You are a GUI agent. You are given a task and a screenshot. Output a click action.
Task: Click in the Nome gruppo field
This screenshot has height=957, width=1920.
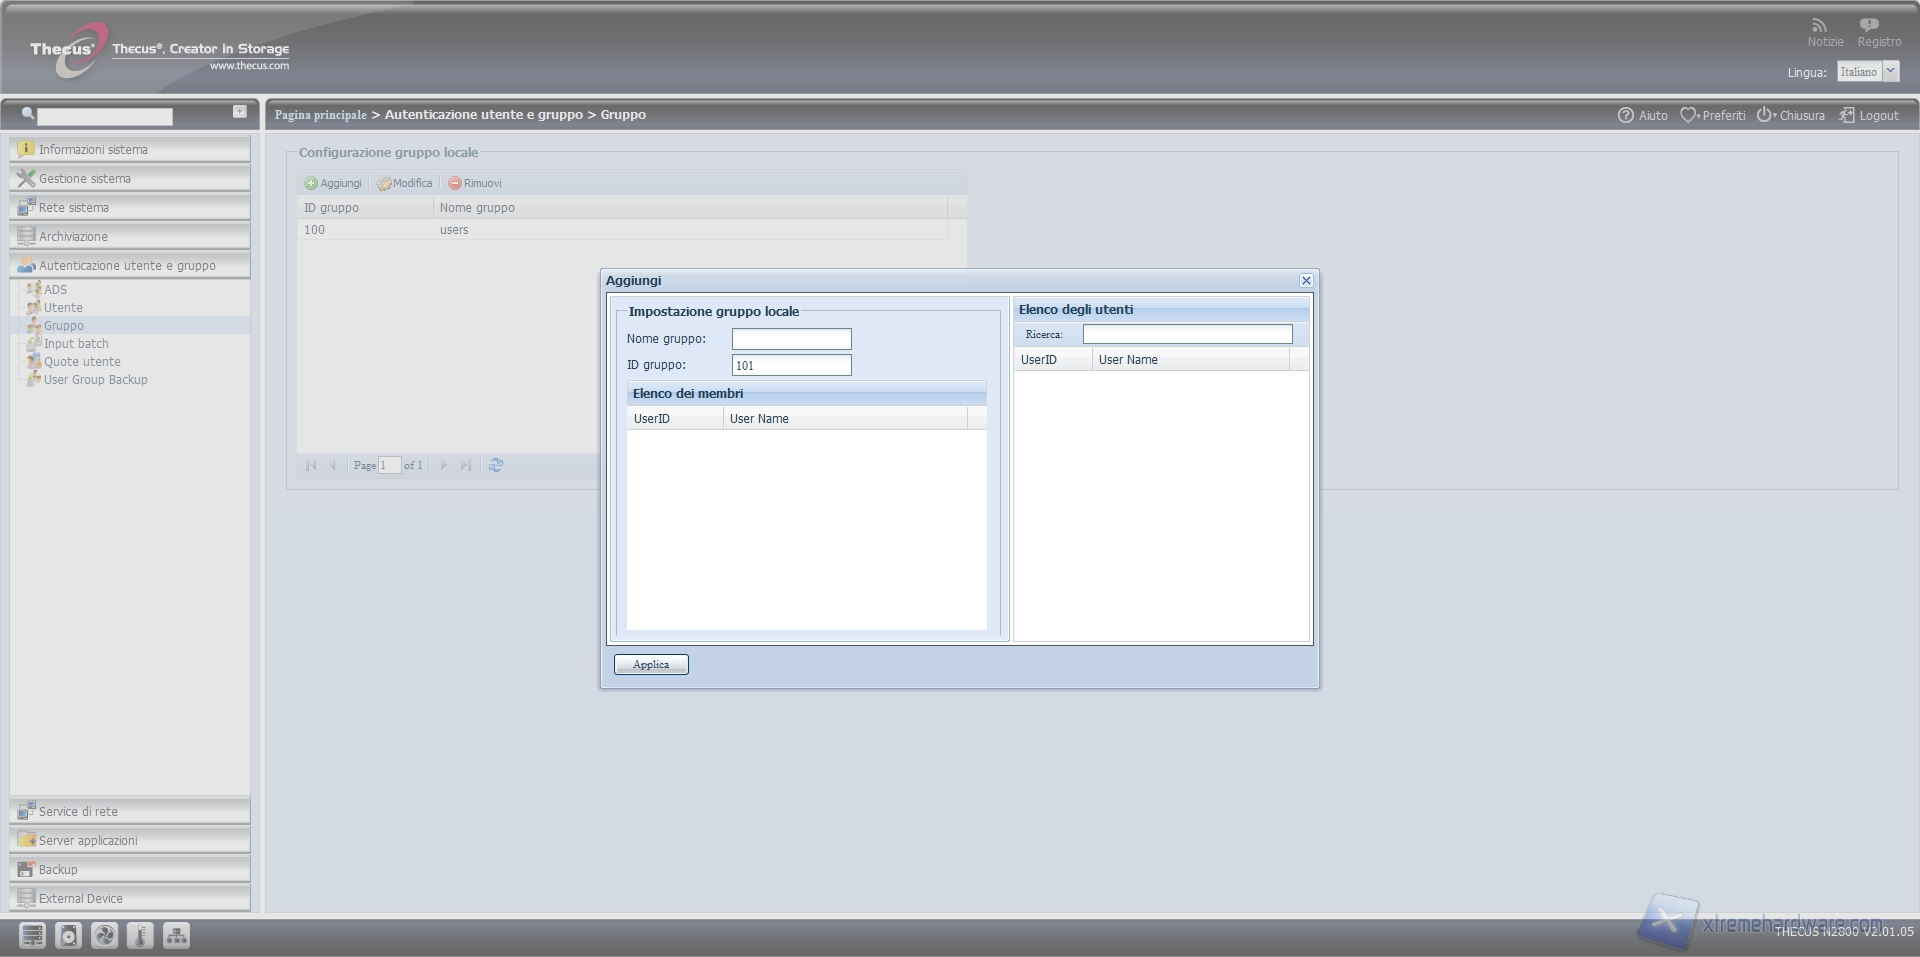pyautogui.click(x=791, y=339)
